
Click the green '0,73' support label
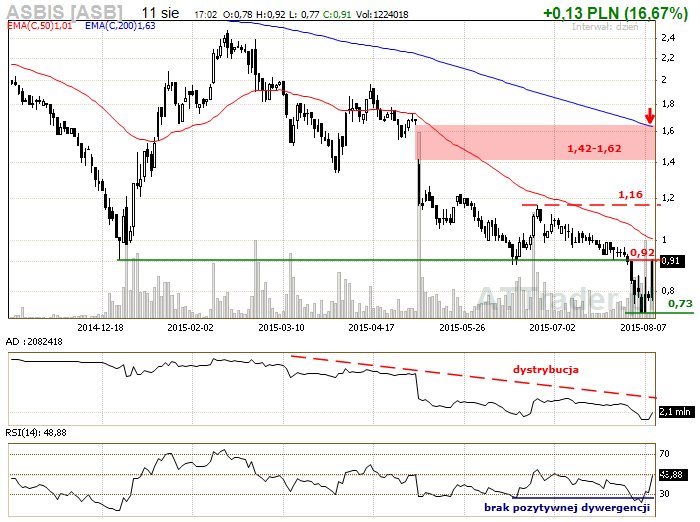coord(680,304)
